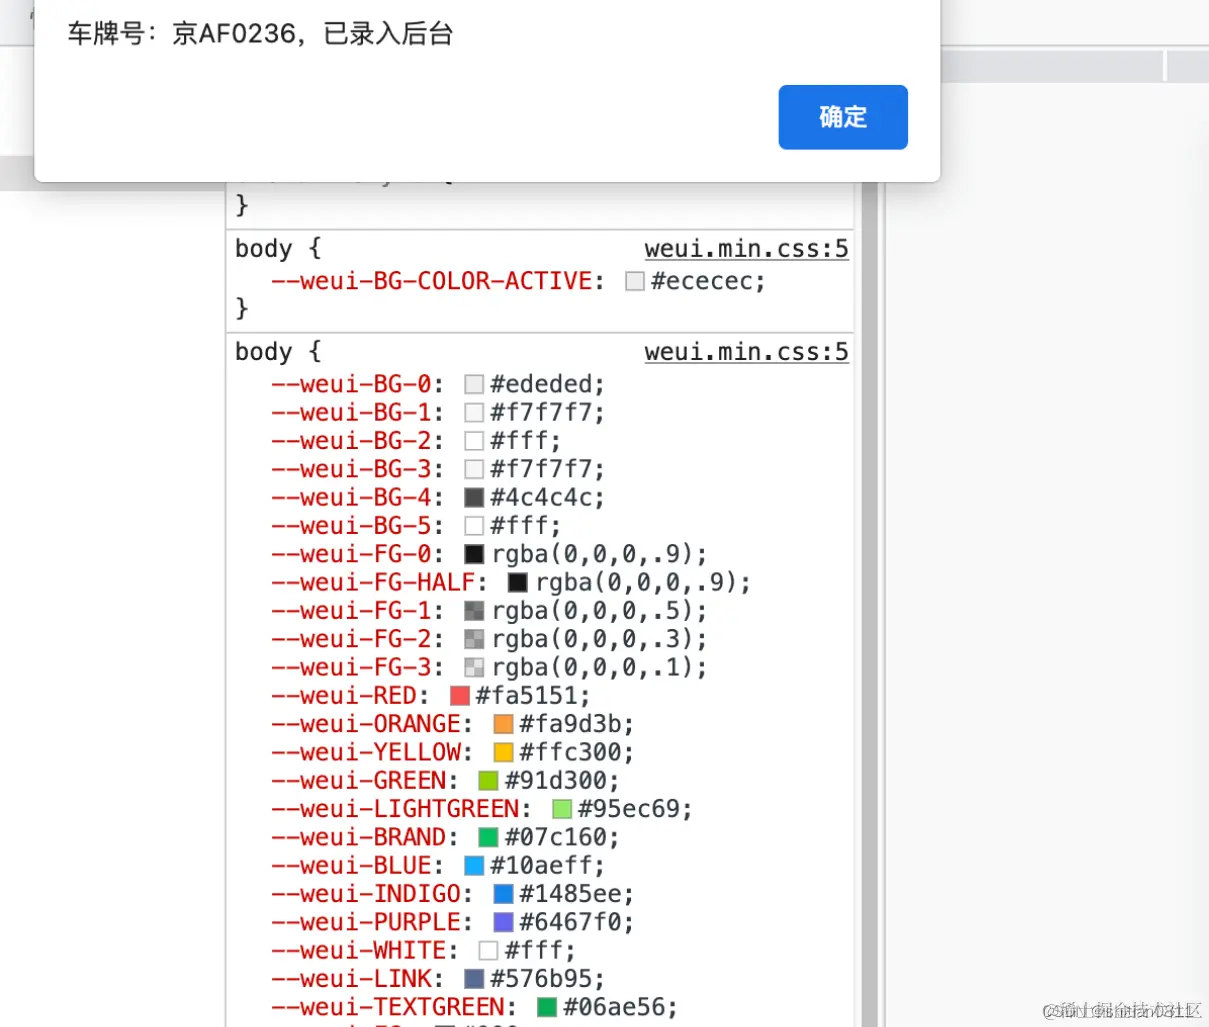This screenshot has width=1209, height=1027.
Task: Select the --weui-BG-4 property name
Action: tap(351, 497)
